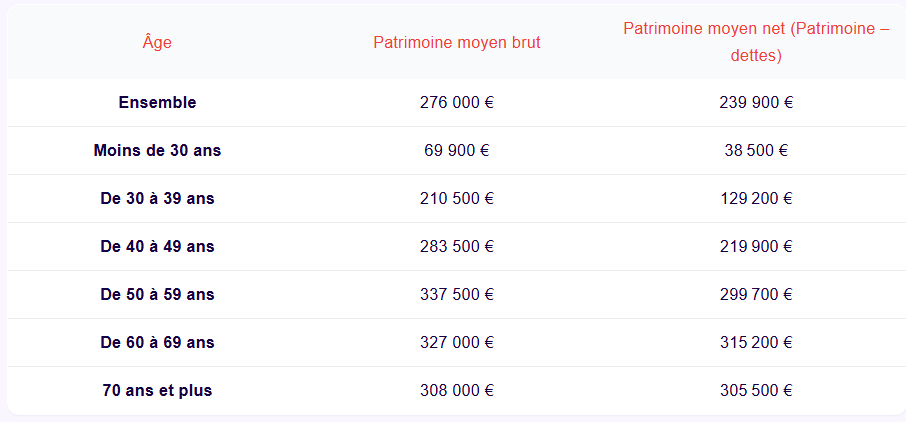This screenshot has width=906, height=422.
Task: Click the 283 500 € cell
Action: [457, 247]
